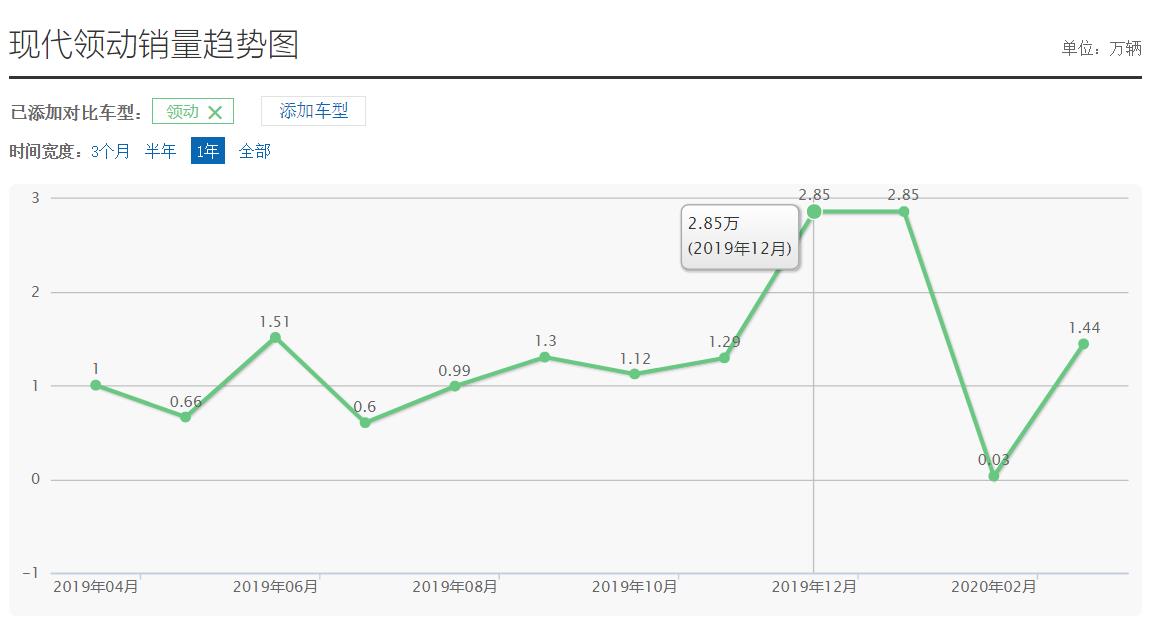1152x626 pixels.
Task: Click the 0.99 data point marker
Action: click(x=455, y=385)
